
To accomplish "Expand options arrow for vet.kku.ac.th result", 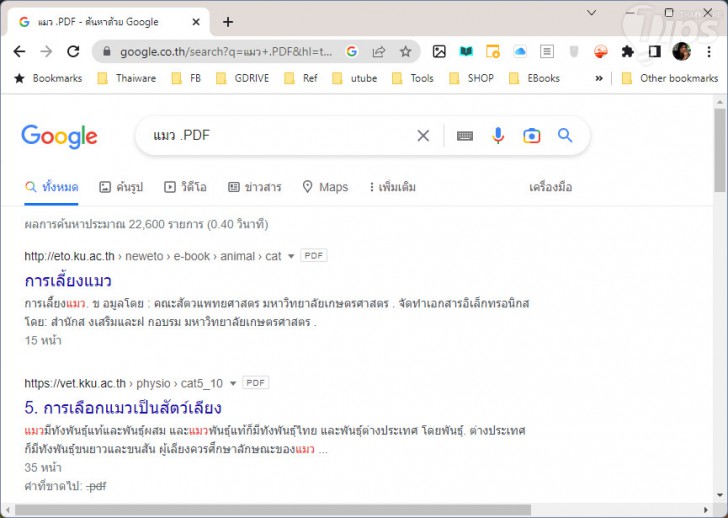I will click(x=233, y=383).
